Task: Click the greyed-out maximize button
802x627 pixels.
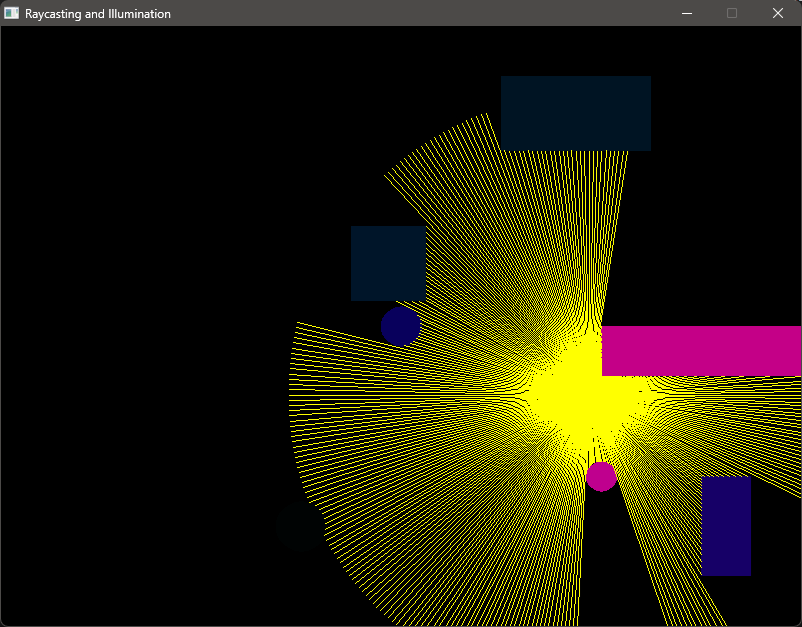Action: pos(732,13)
